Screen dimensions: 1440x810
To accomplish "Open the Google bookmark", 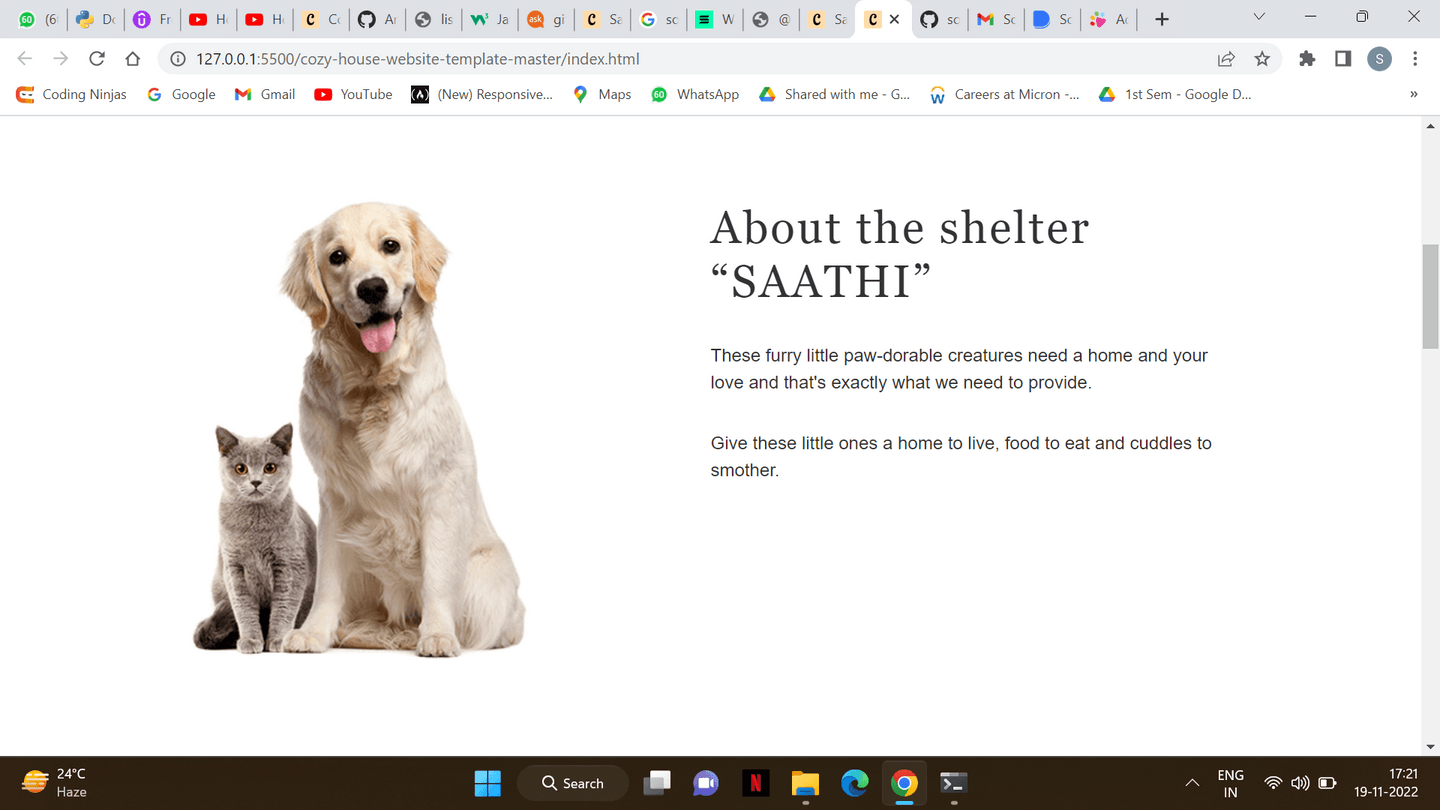I will [x=181, y=94].
